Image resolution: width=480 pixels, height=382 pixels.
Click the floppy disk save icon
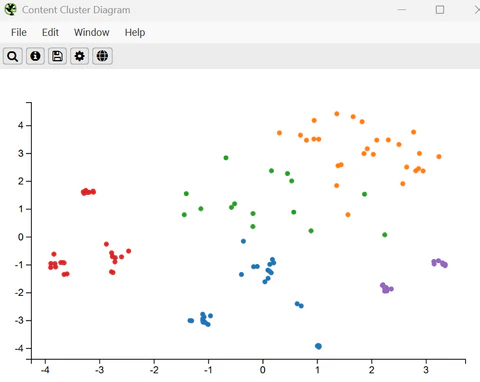(57, 56)
